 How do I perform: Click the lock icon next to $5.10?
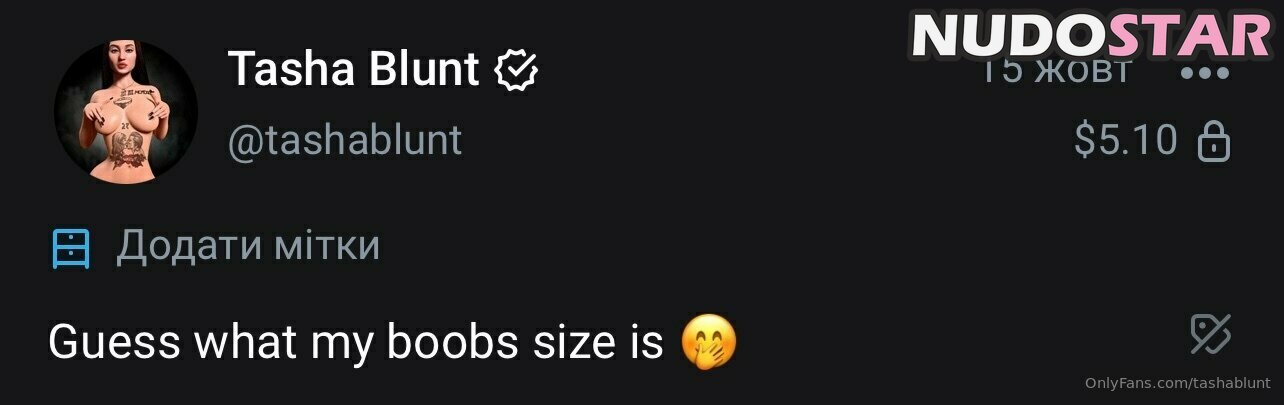click(1213, 141)
